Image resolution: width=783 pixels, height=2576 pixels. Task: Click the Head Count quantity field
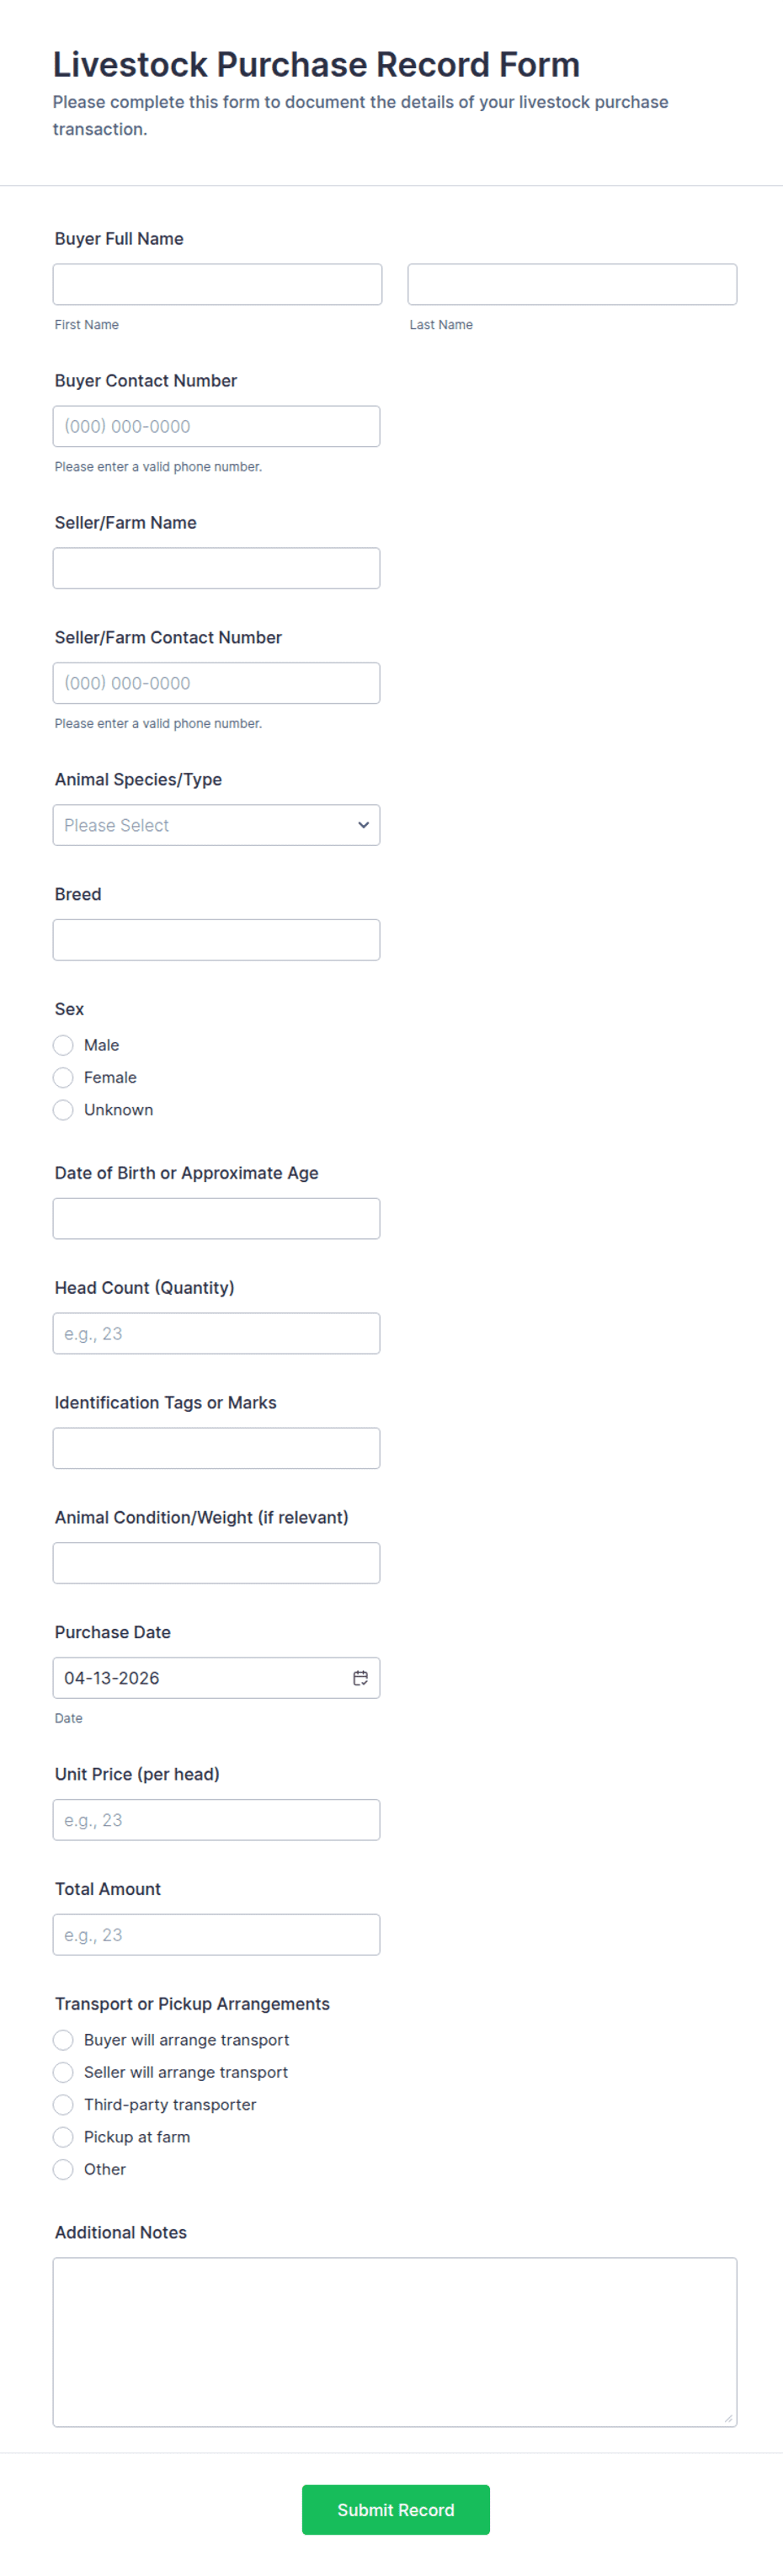216,1333
